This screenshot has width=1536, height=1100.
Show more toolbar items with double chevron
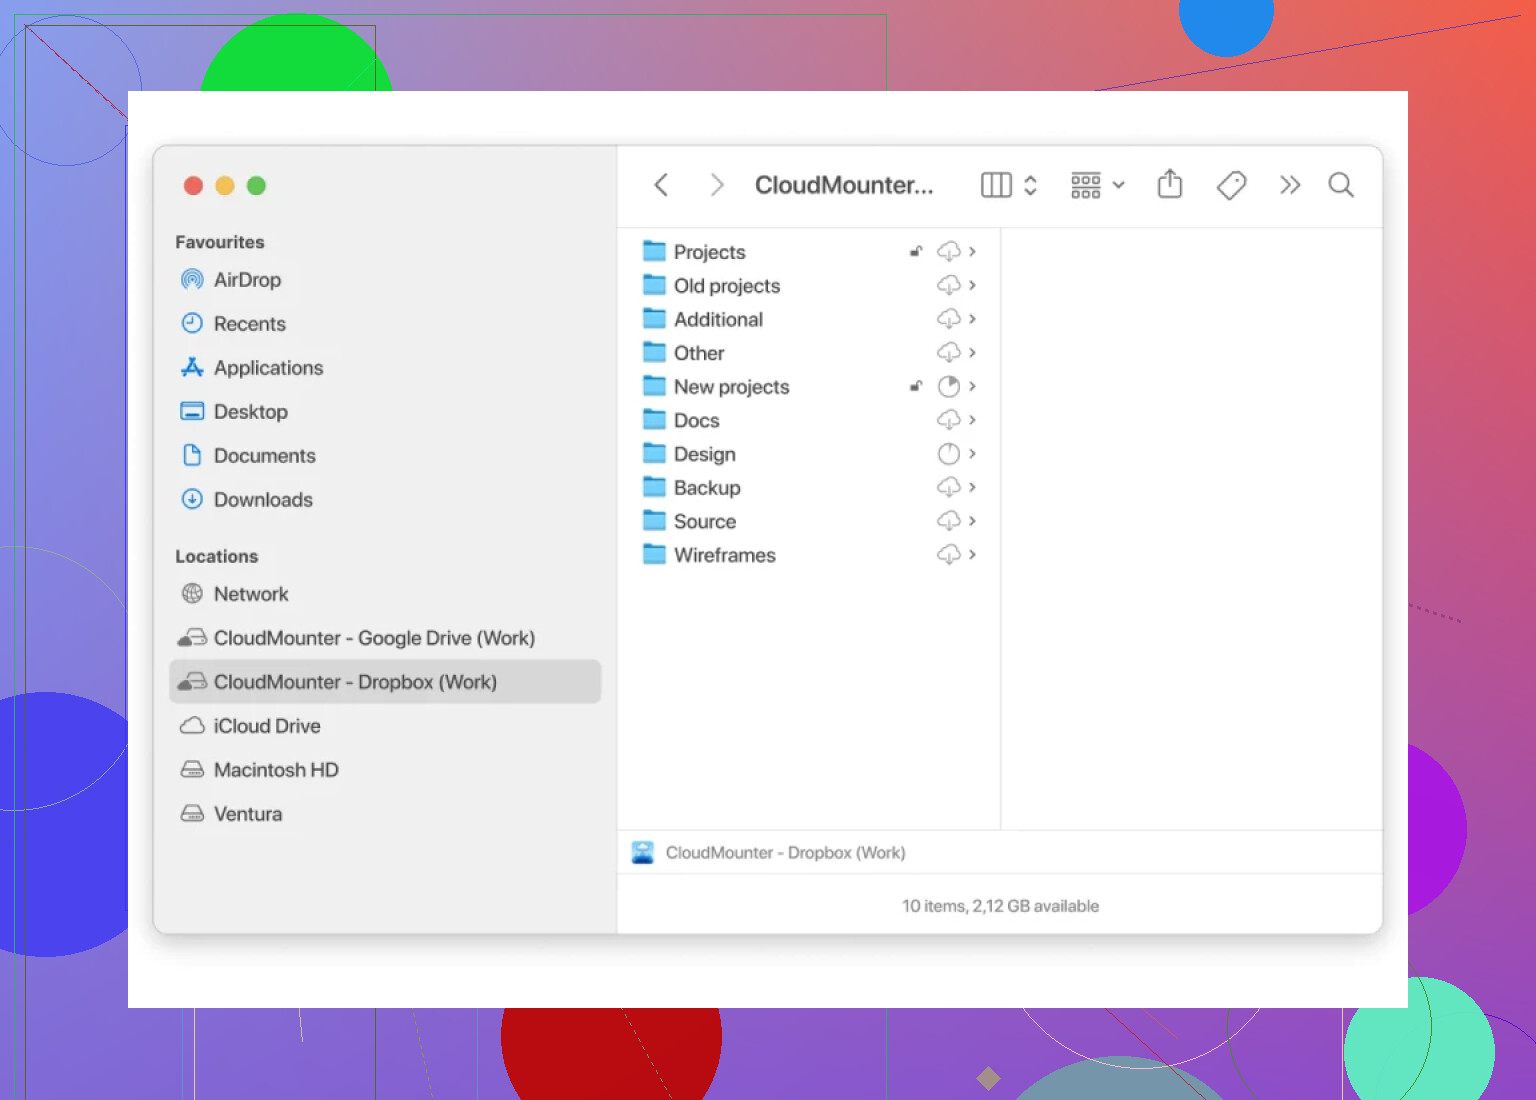click(1290, 185)
